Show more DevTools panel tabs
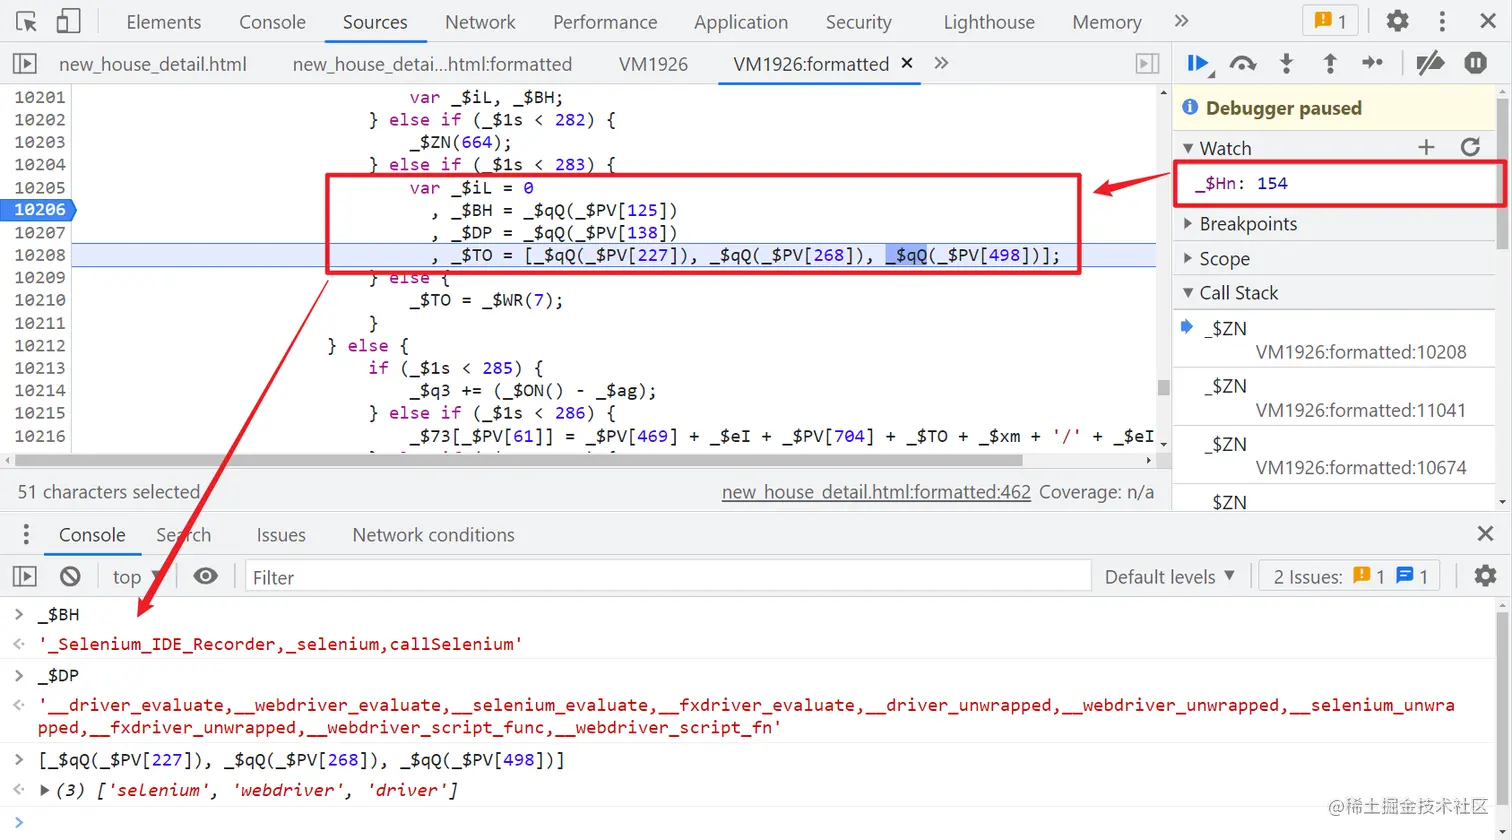 [1181, 21]
